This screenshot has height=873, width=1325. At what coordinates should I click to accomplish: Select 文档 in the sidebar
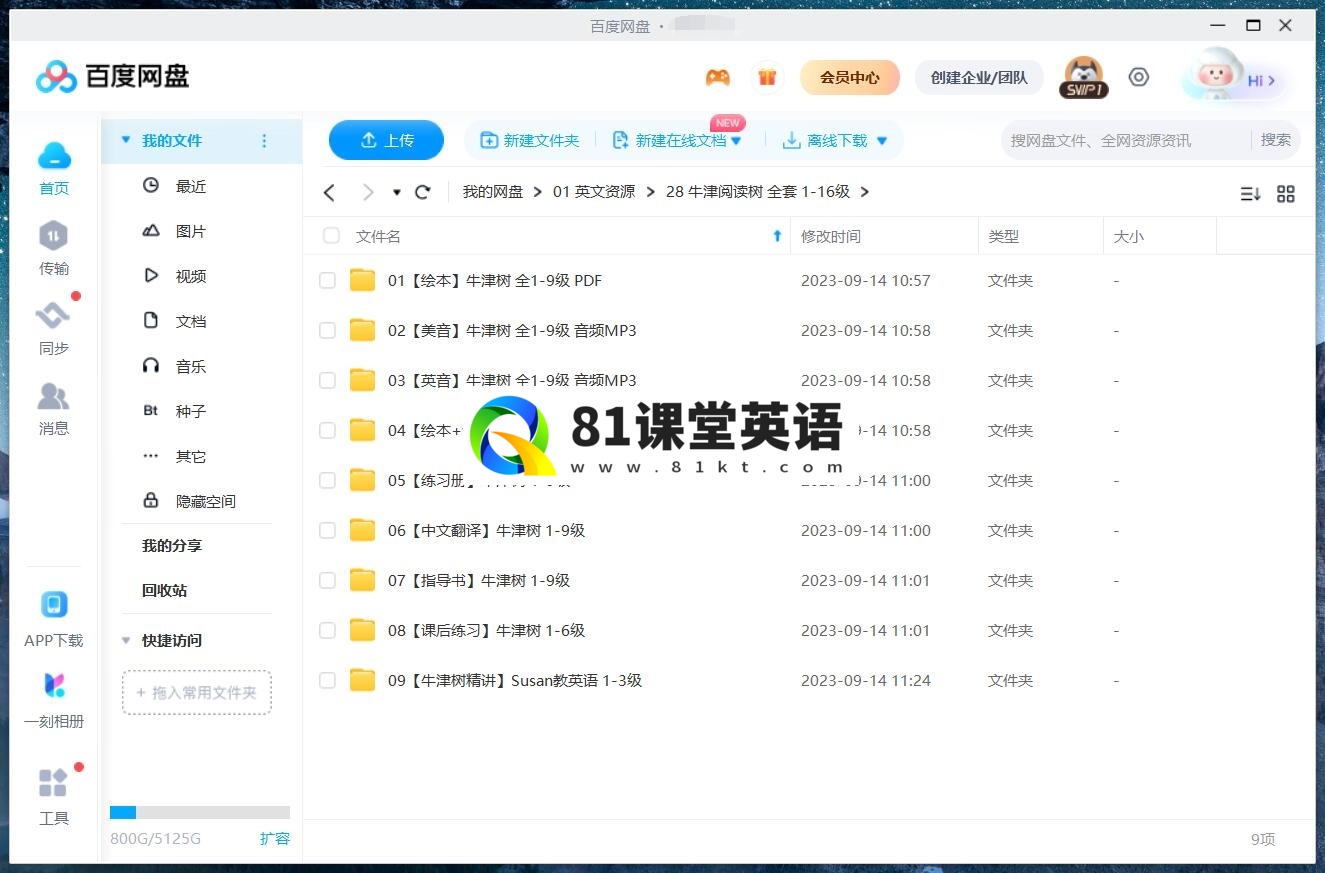pyautogui.click(x=190, y=321)
